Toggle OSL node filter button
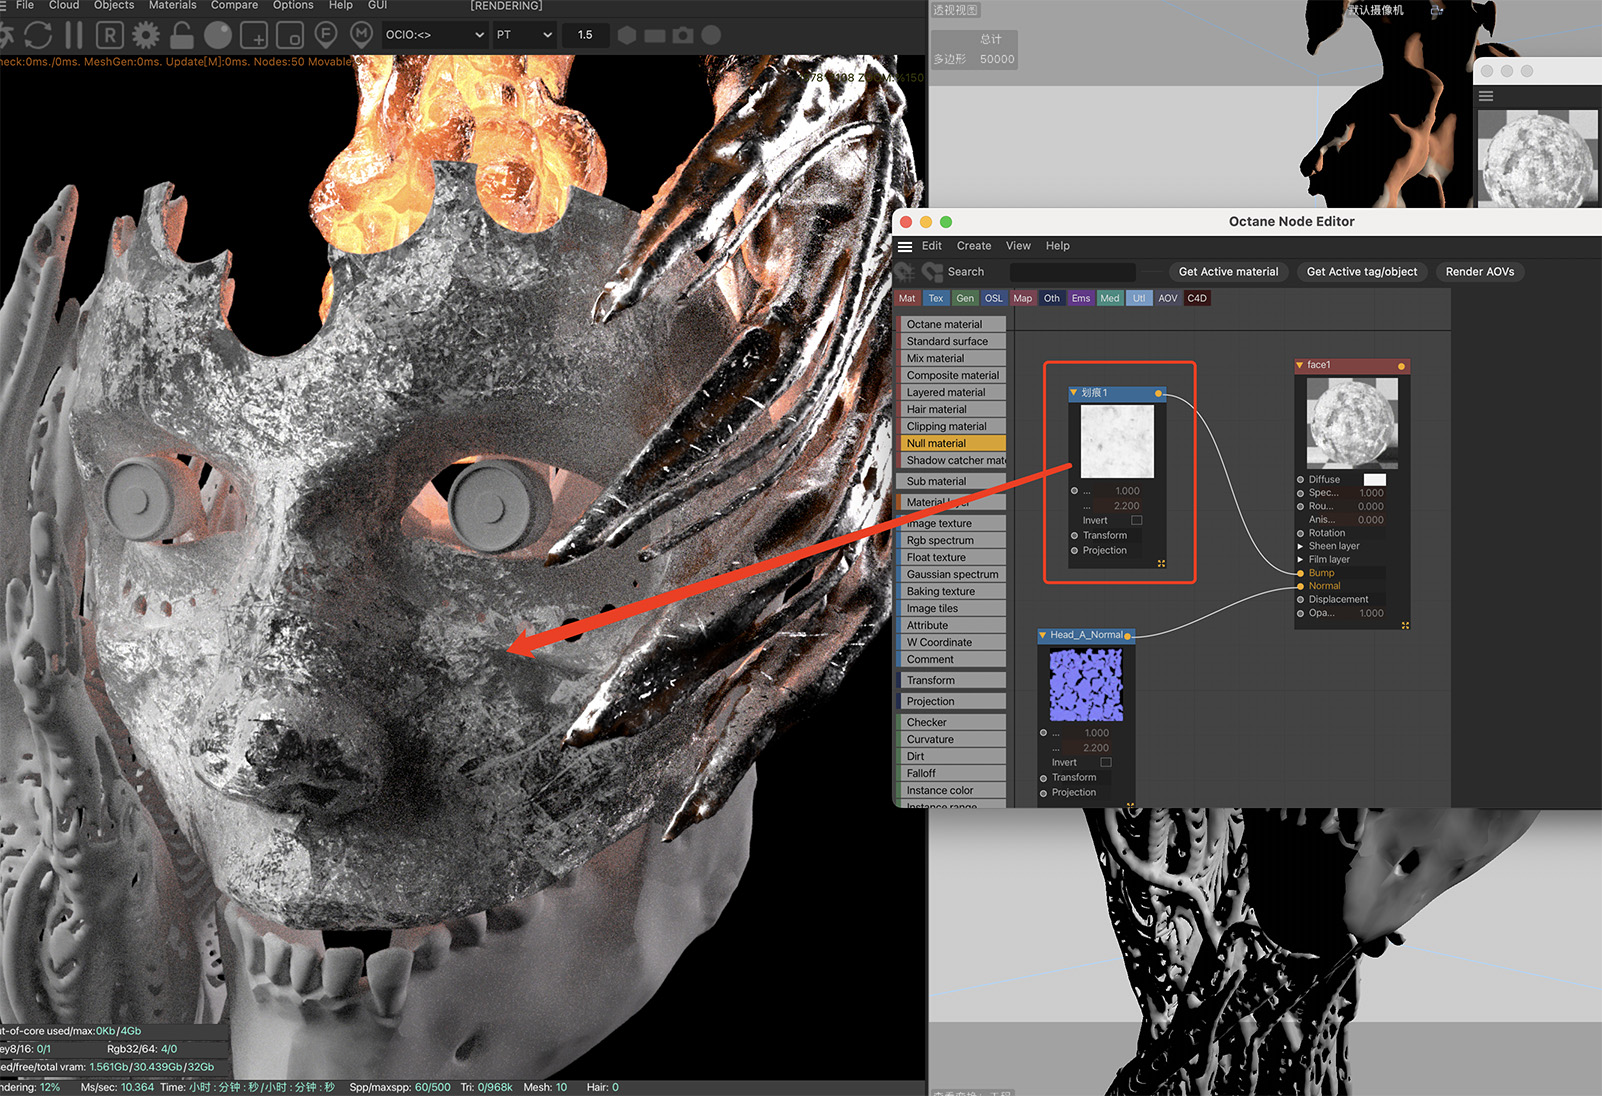Viewport: 1602px width, 1096px height. pos(994,298)
